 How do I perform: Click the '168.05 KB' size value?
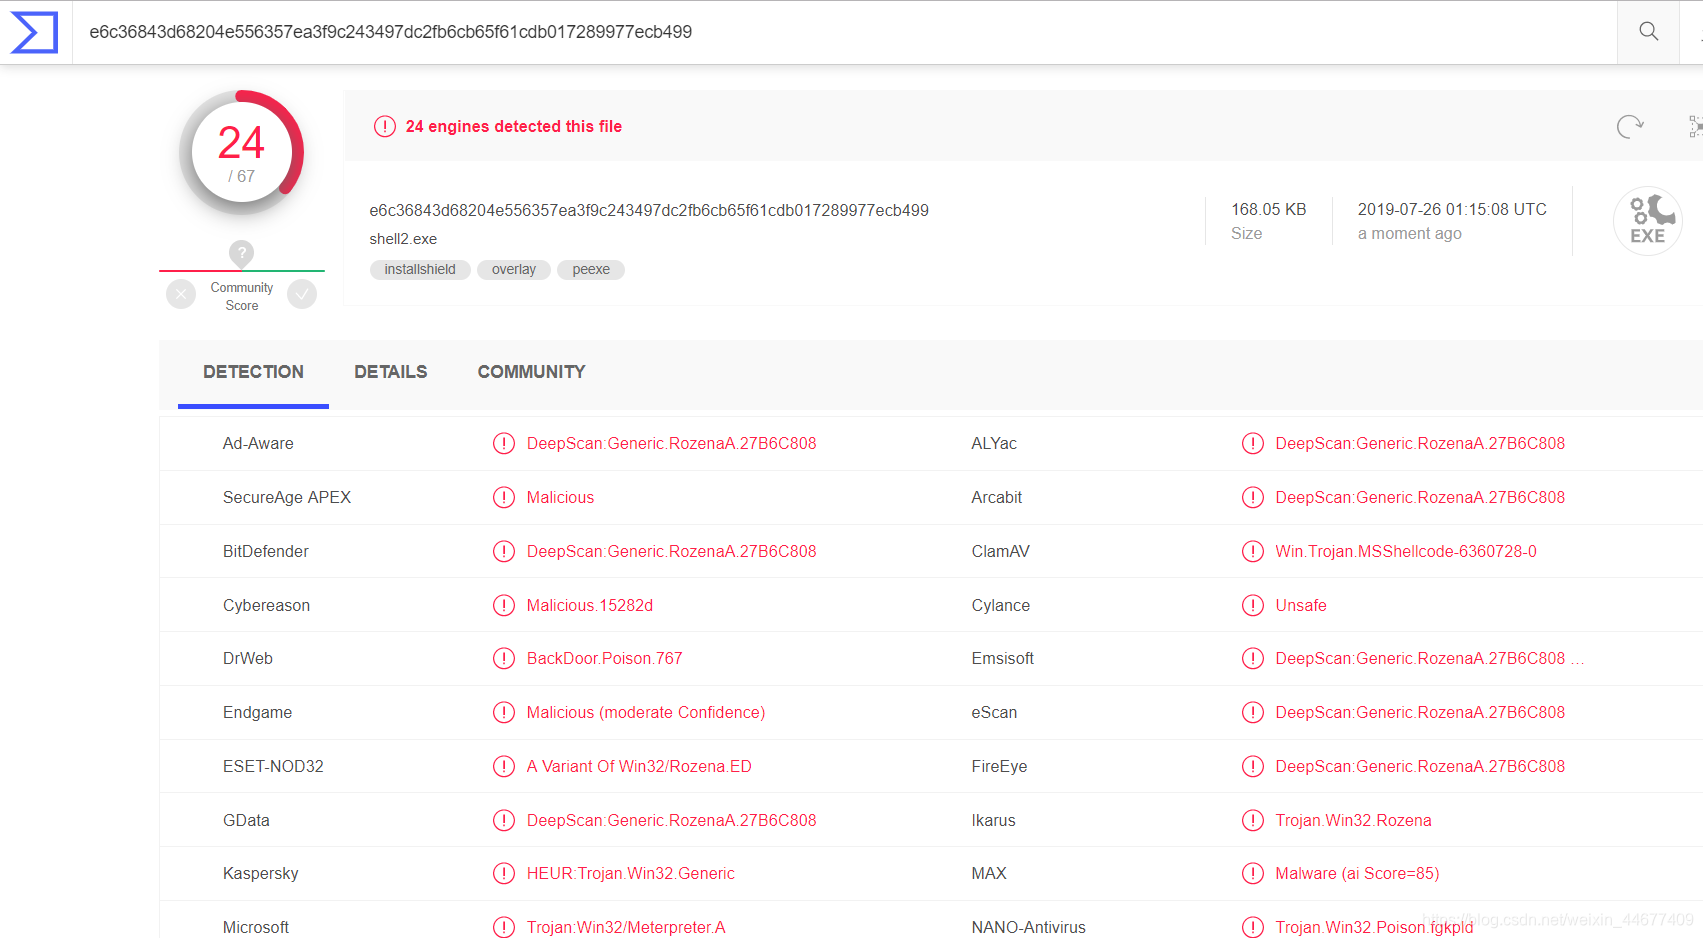[x=1268, y=209]
